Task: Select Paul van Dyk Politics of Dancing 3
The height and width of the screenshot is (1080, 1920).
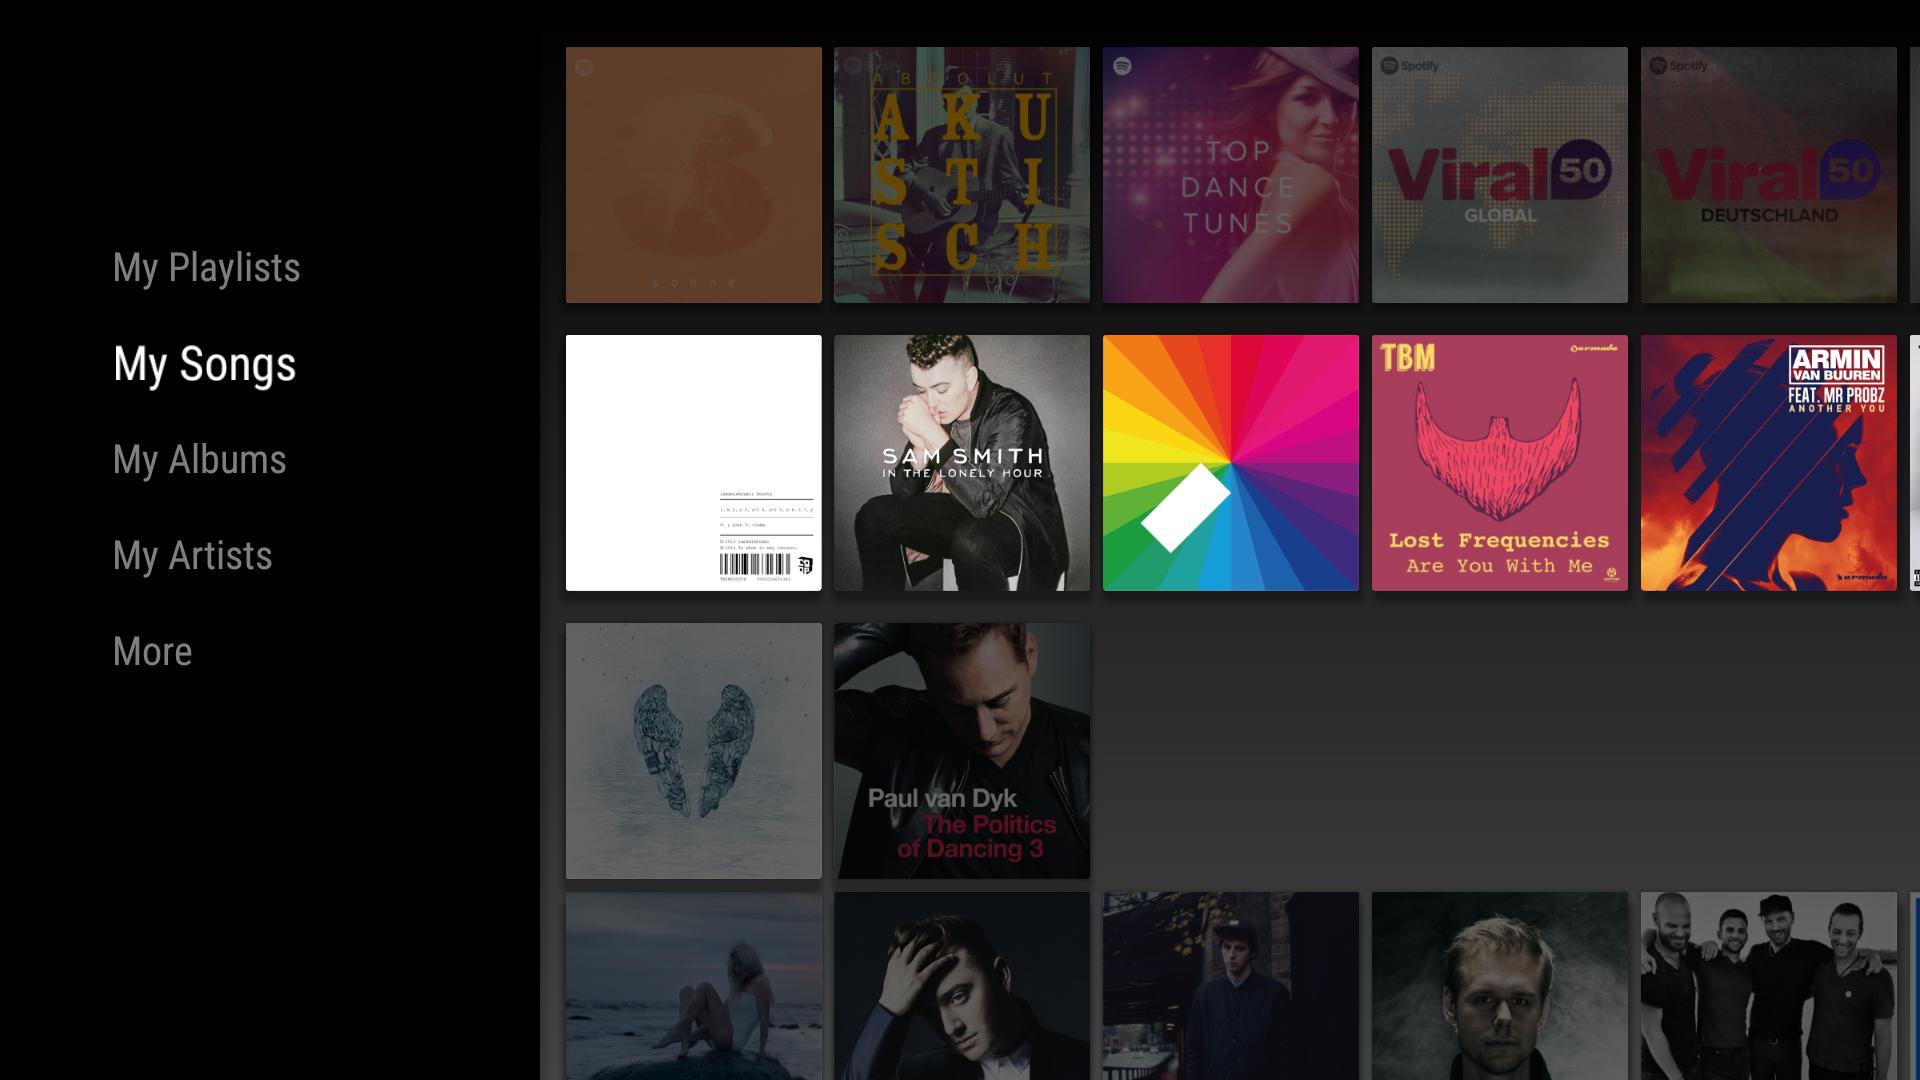Action: 961,750
